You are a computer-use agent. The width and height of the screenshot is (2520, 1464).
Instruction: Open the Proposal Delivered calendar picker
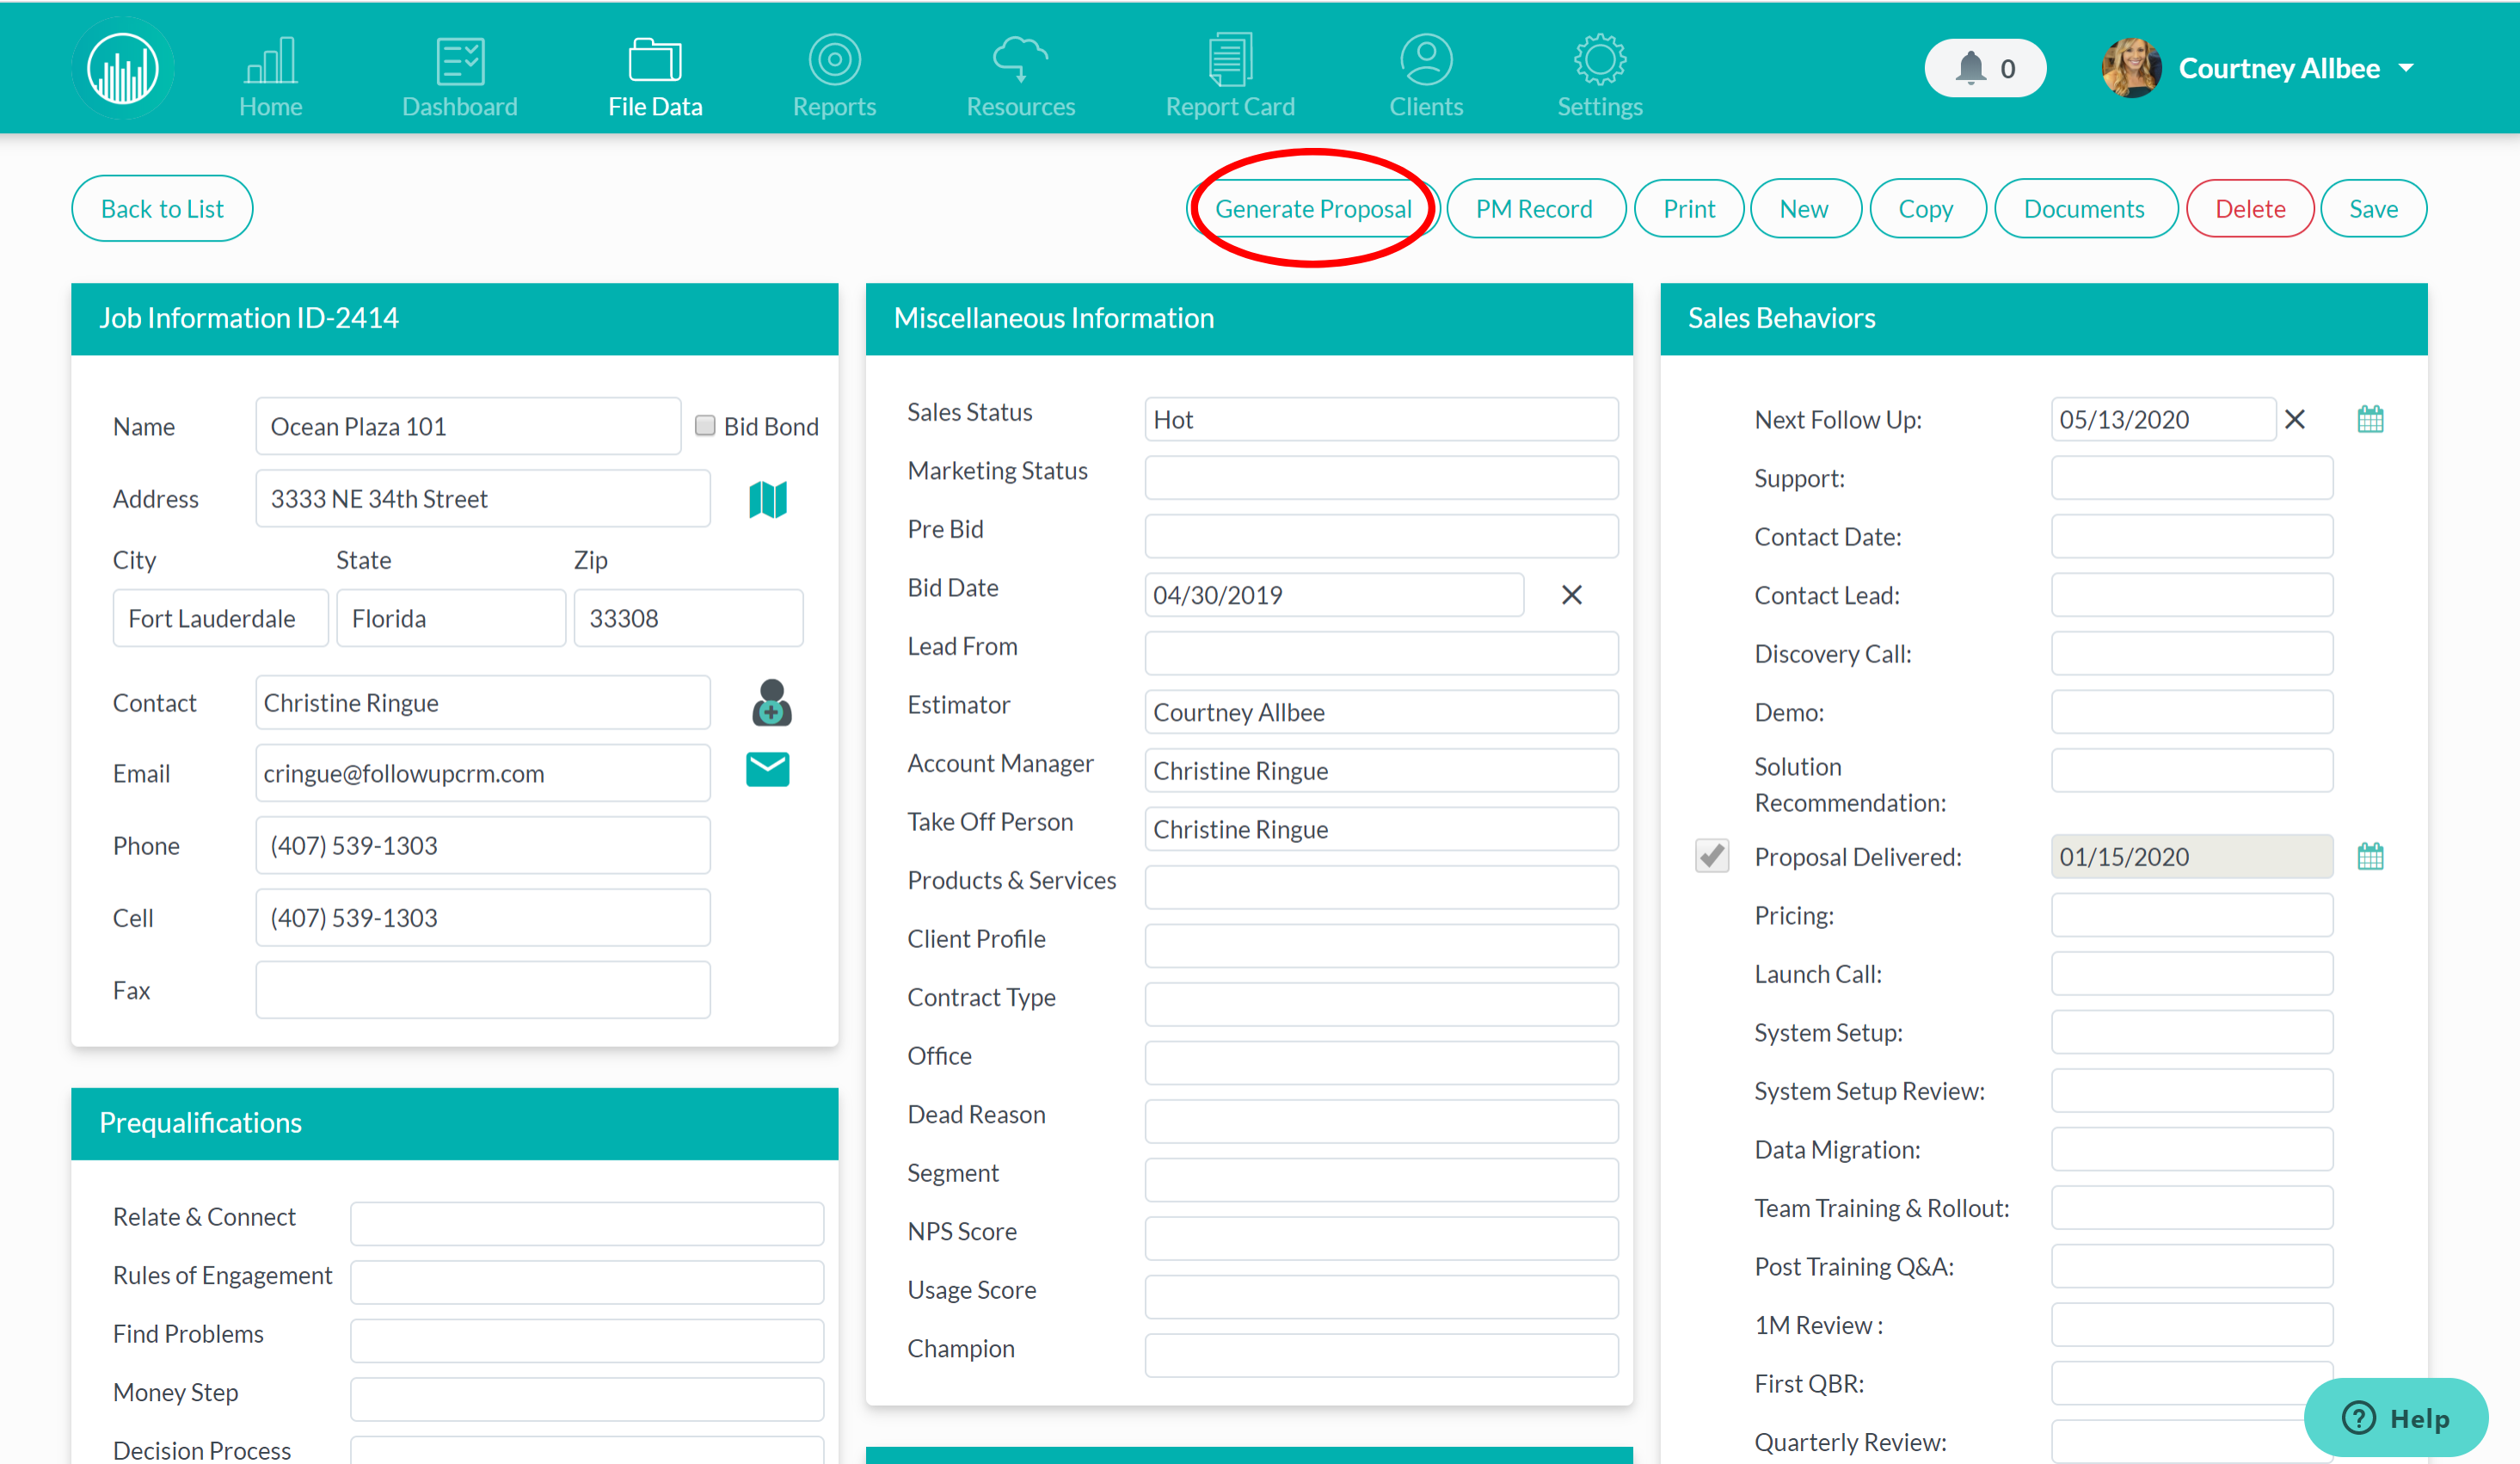click(2370, 855)
